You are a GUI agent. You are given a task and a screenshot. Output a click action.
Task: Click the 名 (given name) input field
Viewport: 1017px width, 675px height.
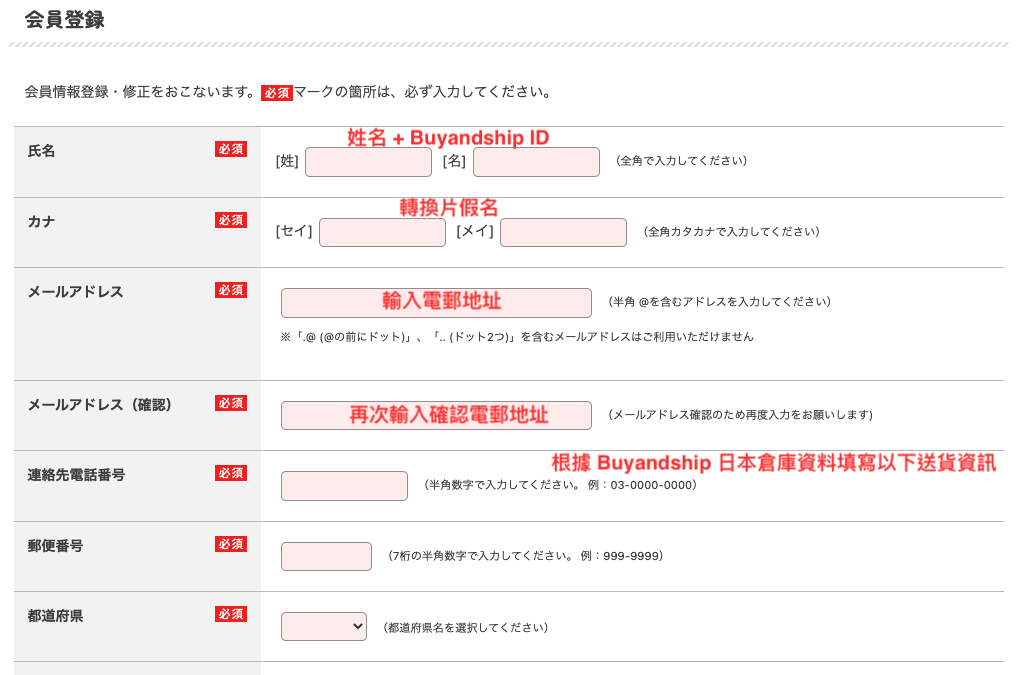536,162
